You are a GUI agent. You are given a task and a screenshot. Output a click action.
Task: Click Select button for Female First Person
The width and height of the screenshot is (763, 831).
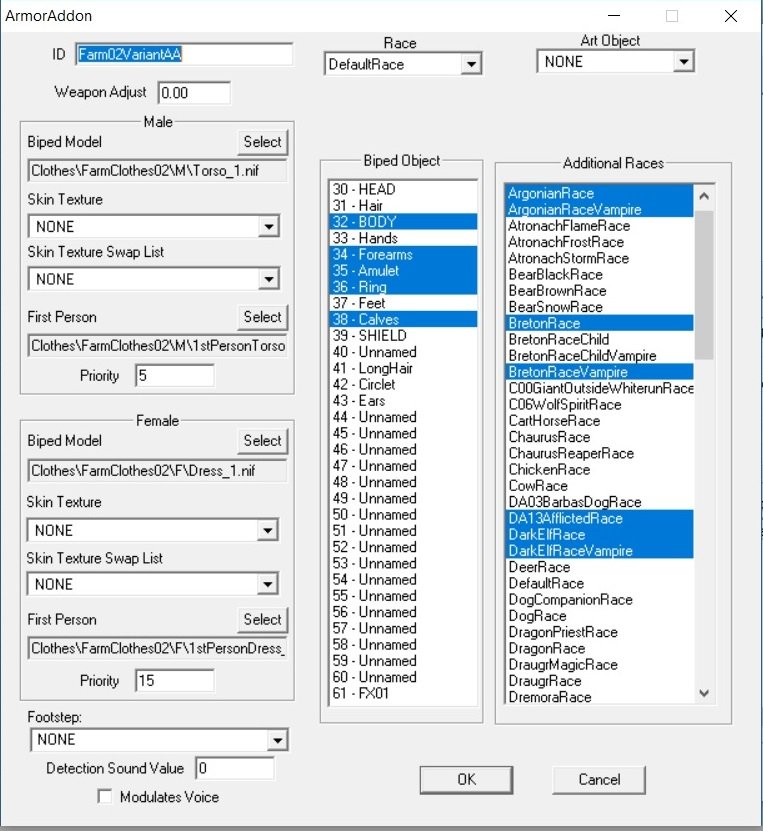point(262,620)
